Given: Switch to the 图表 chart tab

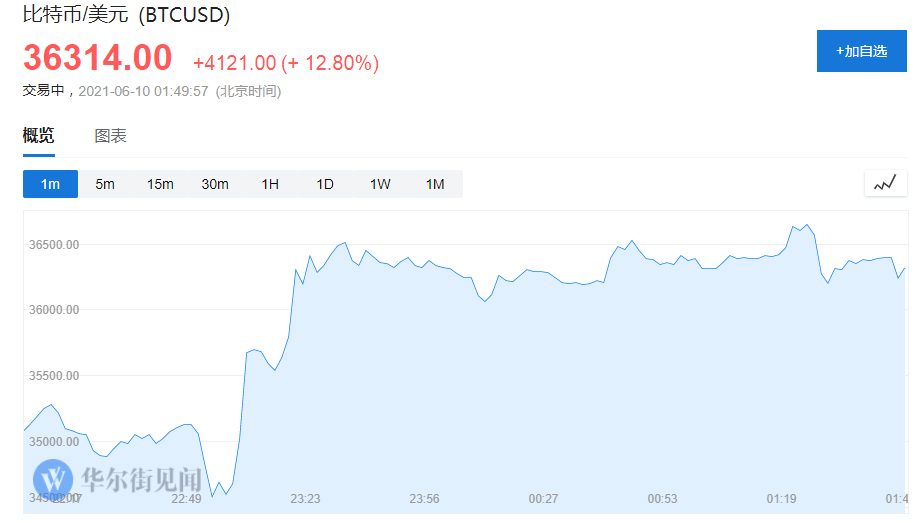Looking at the screenshot, I should 110,136.
